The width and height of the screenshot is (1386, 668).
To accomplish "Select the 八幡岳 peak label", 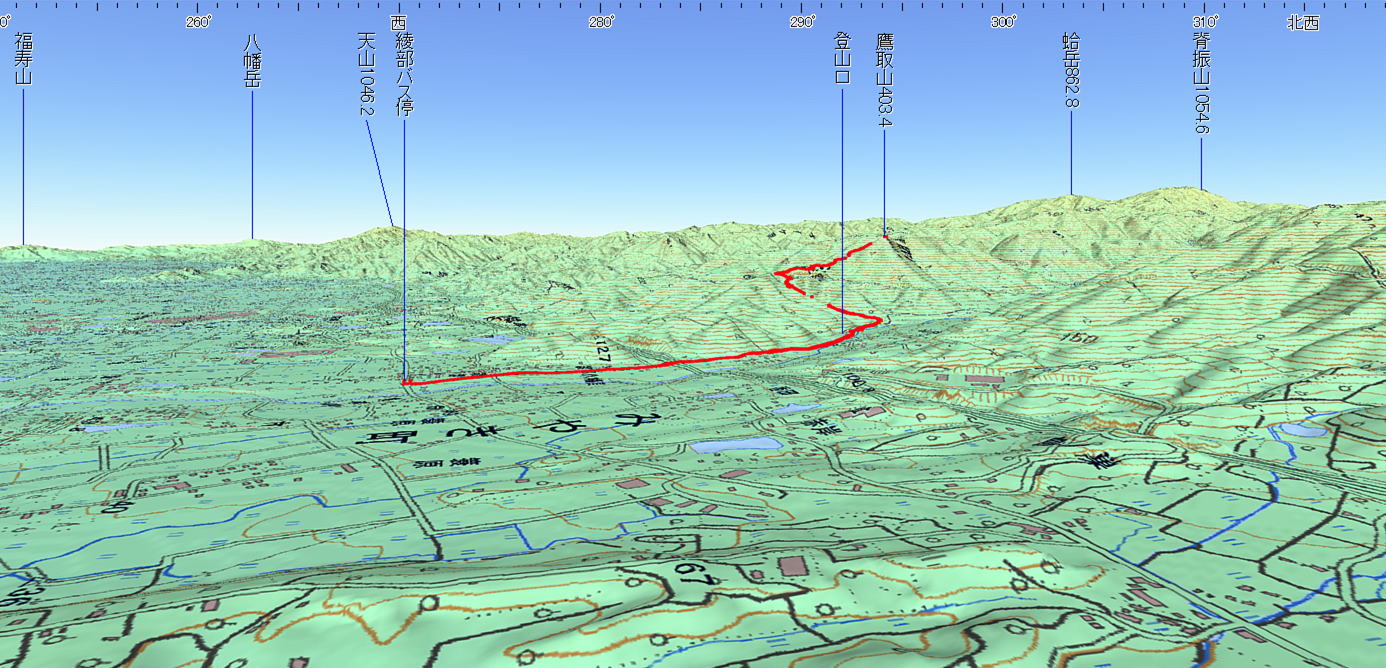I will 252,63.
